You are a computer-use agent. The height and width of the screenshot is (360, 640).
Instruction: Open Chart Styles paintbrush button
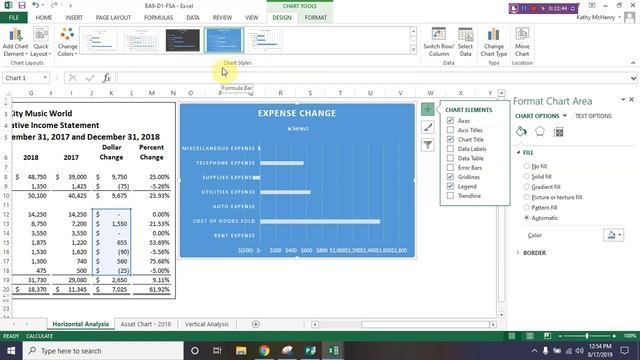[427, 127]
